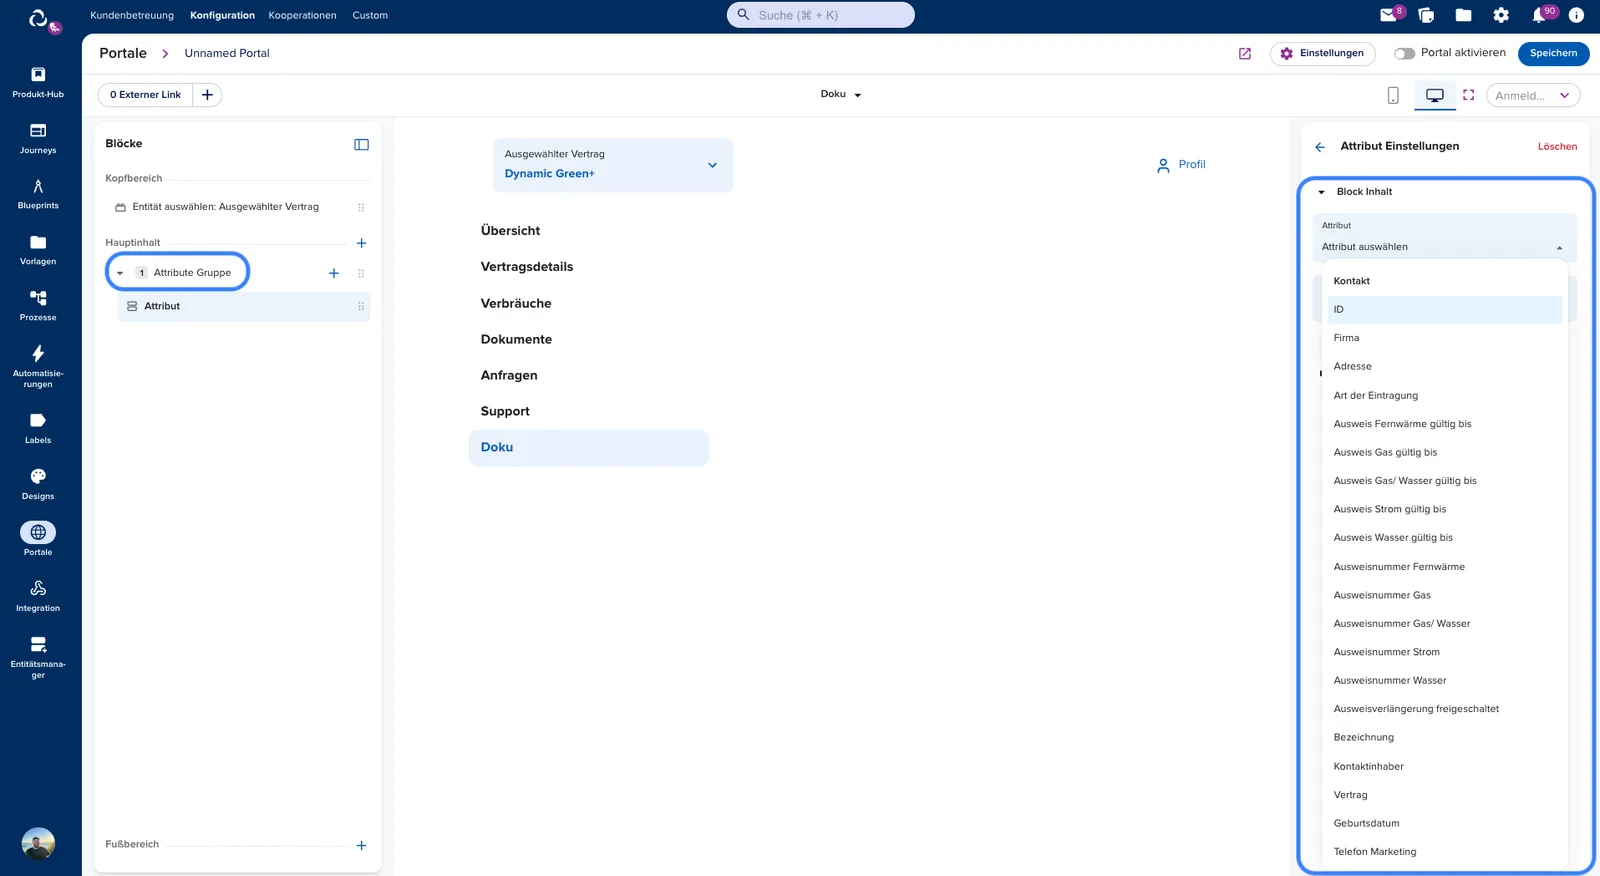Open Ausgewählter Vertrag dropdown
This screenshot has height=876, width=1600.
tap(613, 165)
